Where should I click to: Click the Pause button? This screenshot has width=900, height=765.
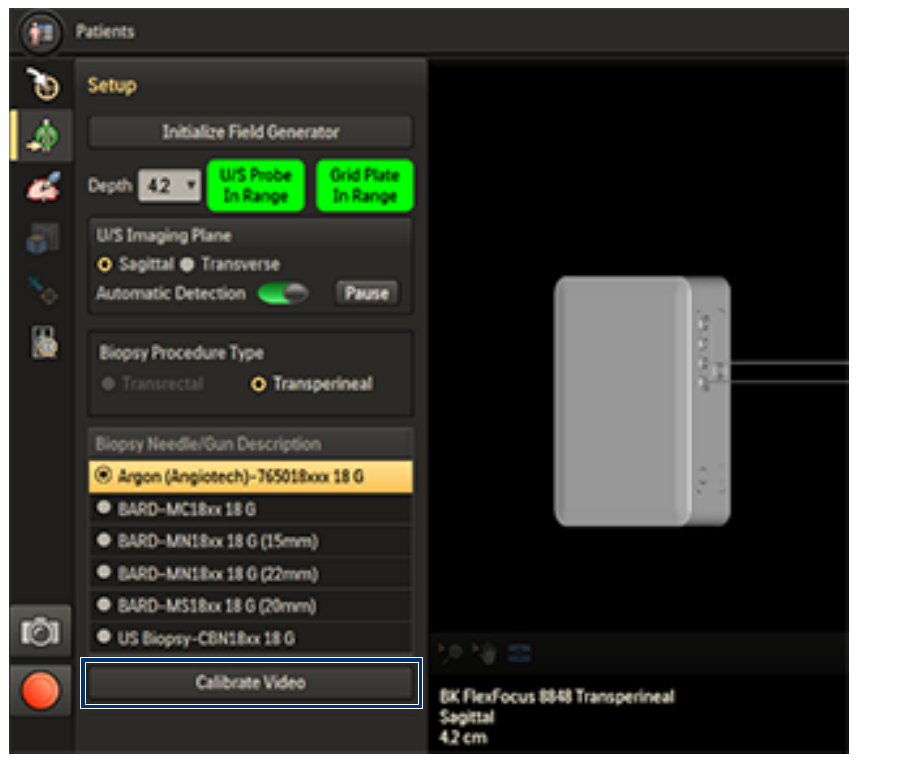pos(367,293)
